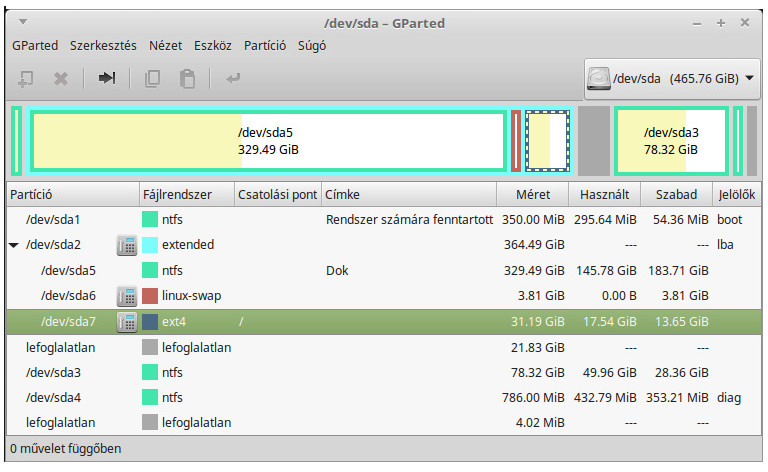Click the Resize/Move partition toolbar icon
The height and width of the screenshot is (472, 768).
107,78
